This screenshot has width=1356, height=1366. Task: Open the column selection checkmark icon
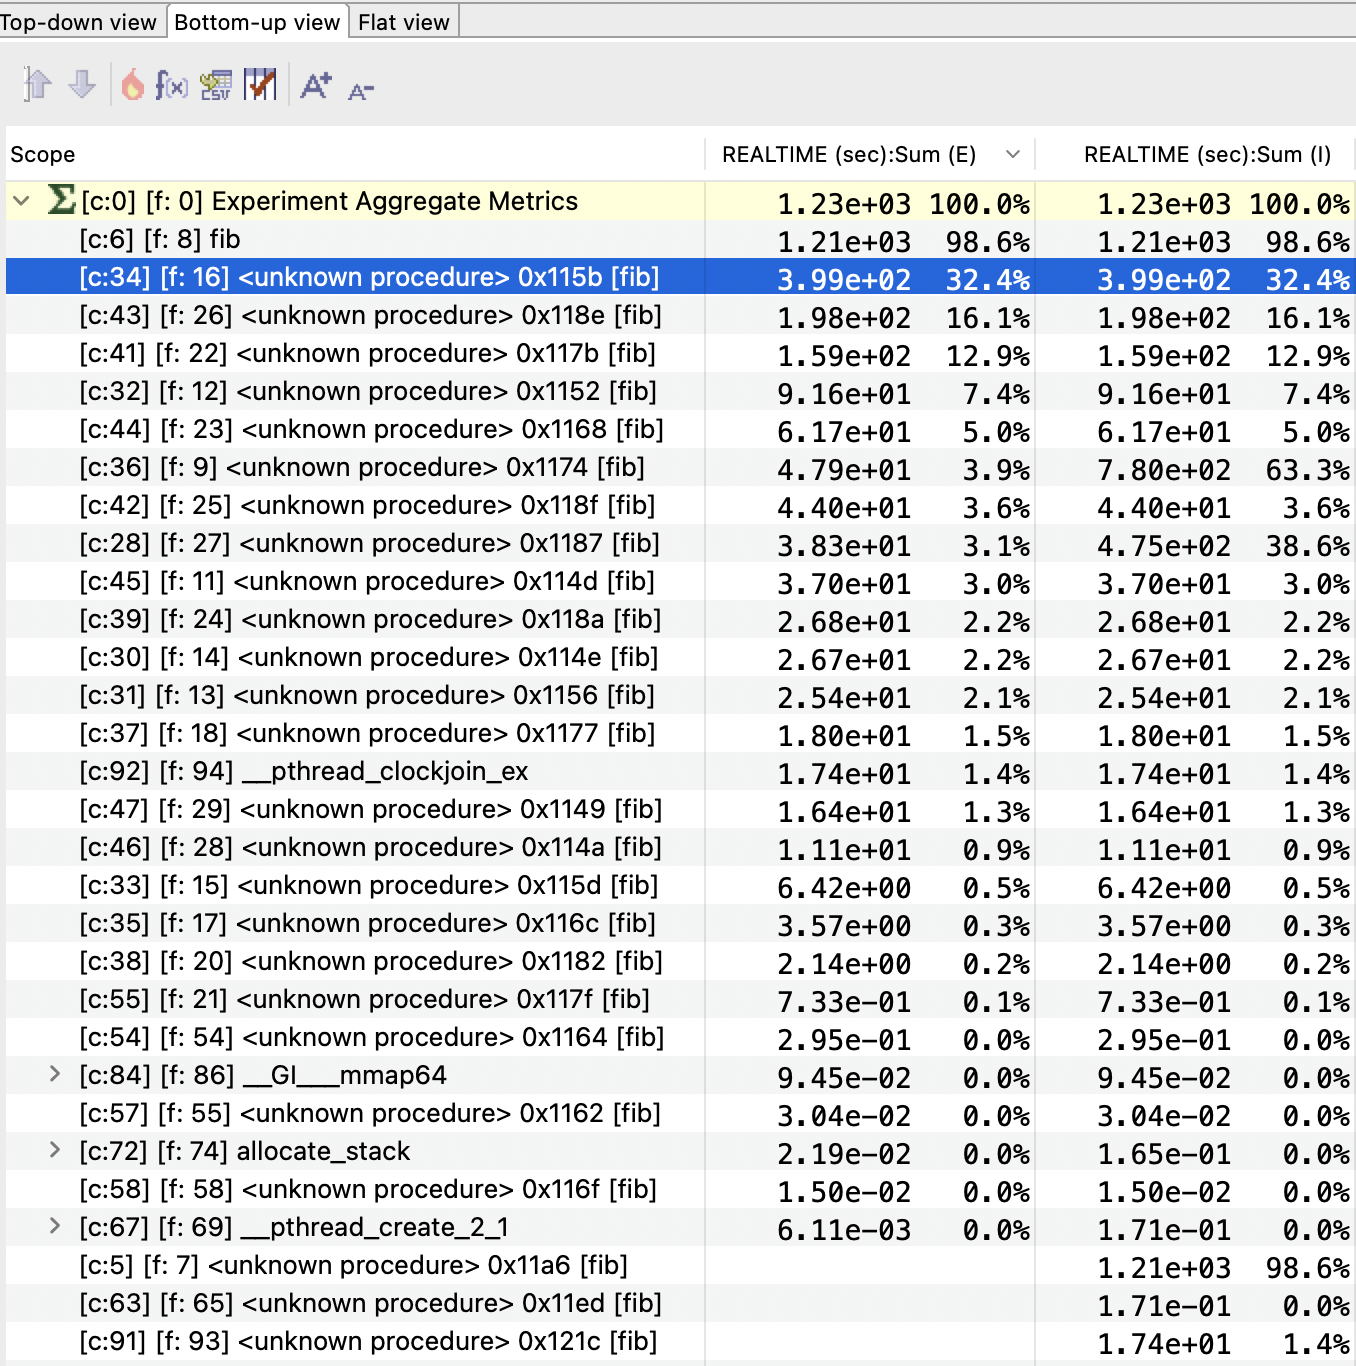(x=261, y=85)
